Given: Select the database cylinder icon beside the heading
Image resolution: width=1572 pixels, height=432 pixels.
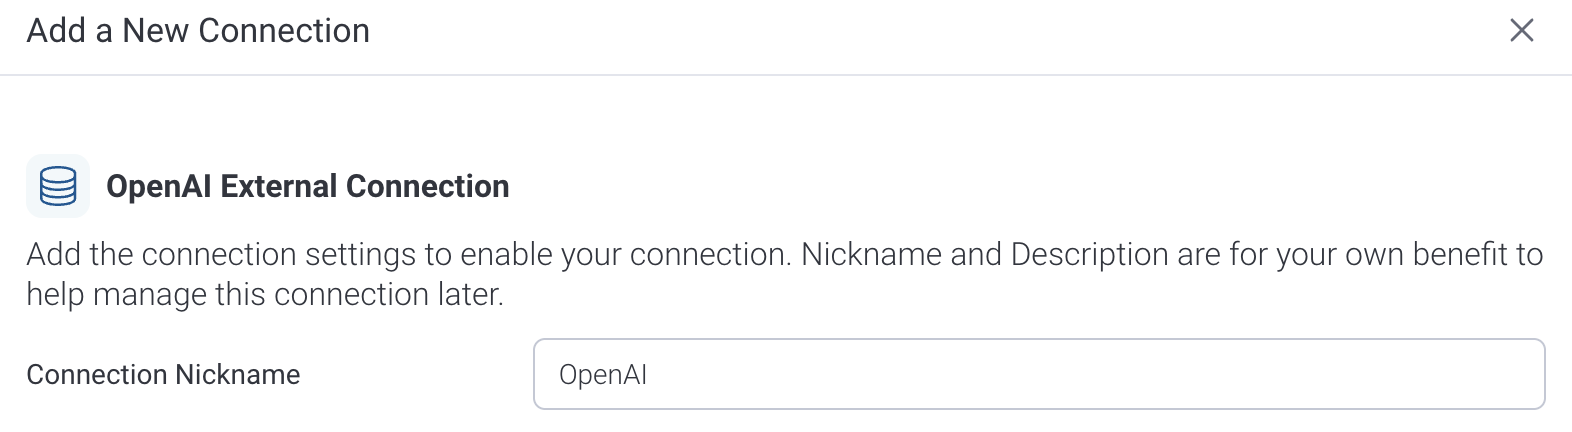Looking at the screenshot, I should [x=58, y=186].
